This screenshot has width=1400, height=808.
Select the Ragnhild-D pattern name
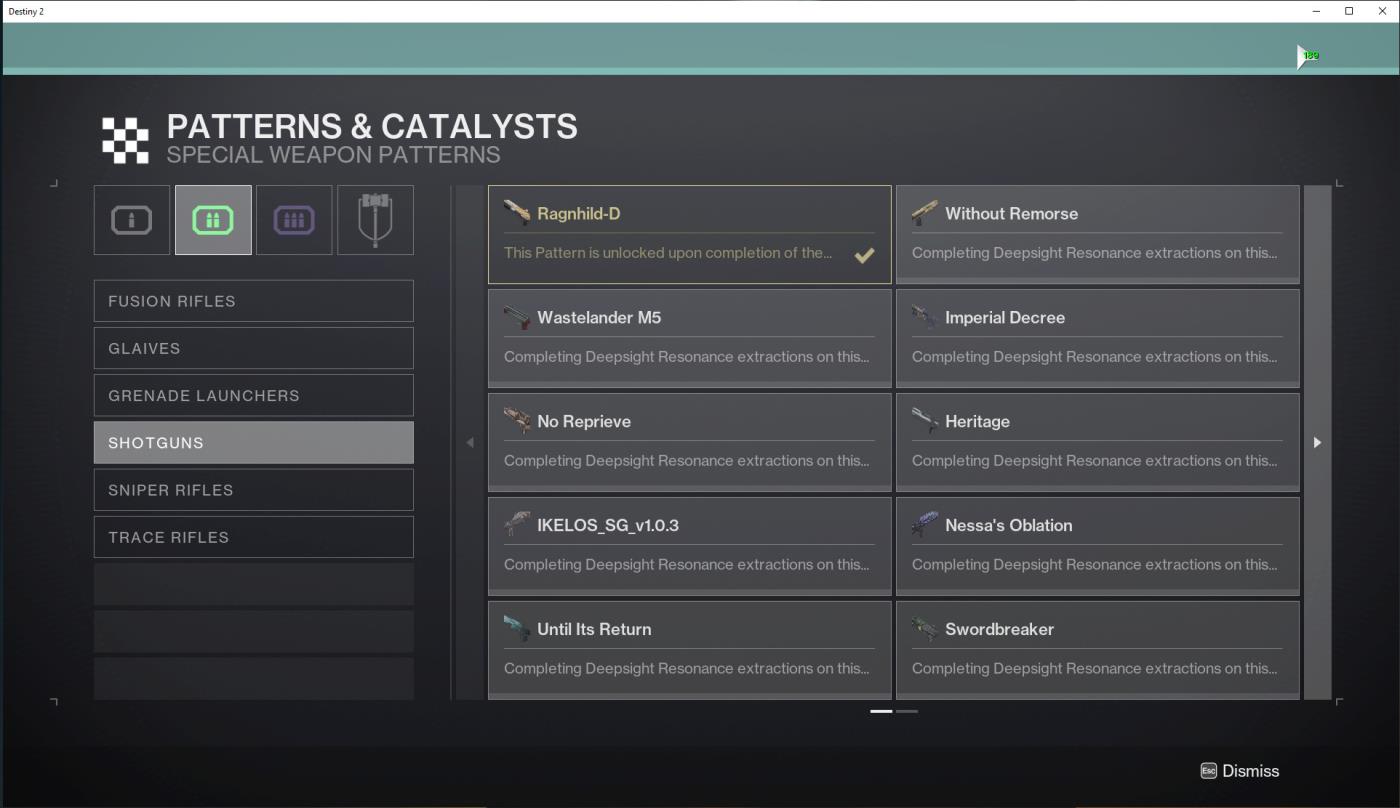pyautogui.click(x=579, y=214)
